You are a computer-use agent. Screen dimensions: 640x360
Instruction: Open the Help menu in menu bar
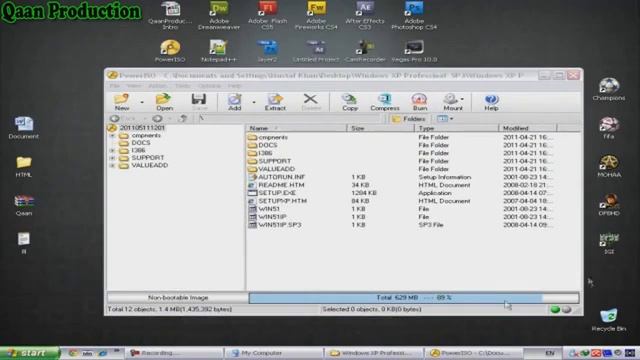pos(234,86)
